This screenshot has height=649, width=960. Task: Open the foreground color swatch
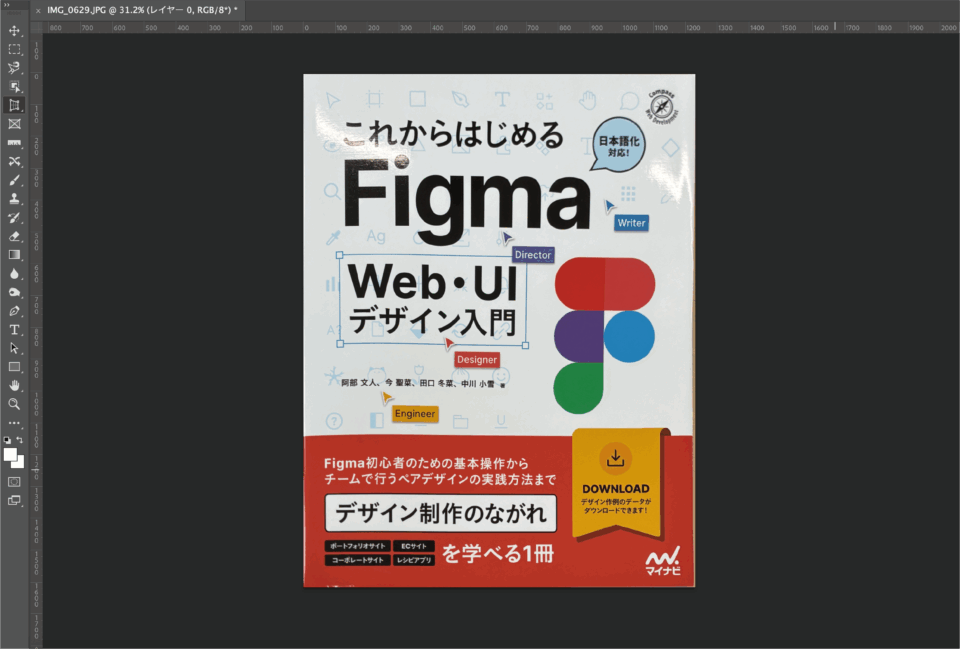(x=10, y=454)
